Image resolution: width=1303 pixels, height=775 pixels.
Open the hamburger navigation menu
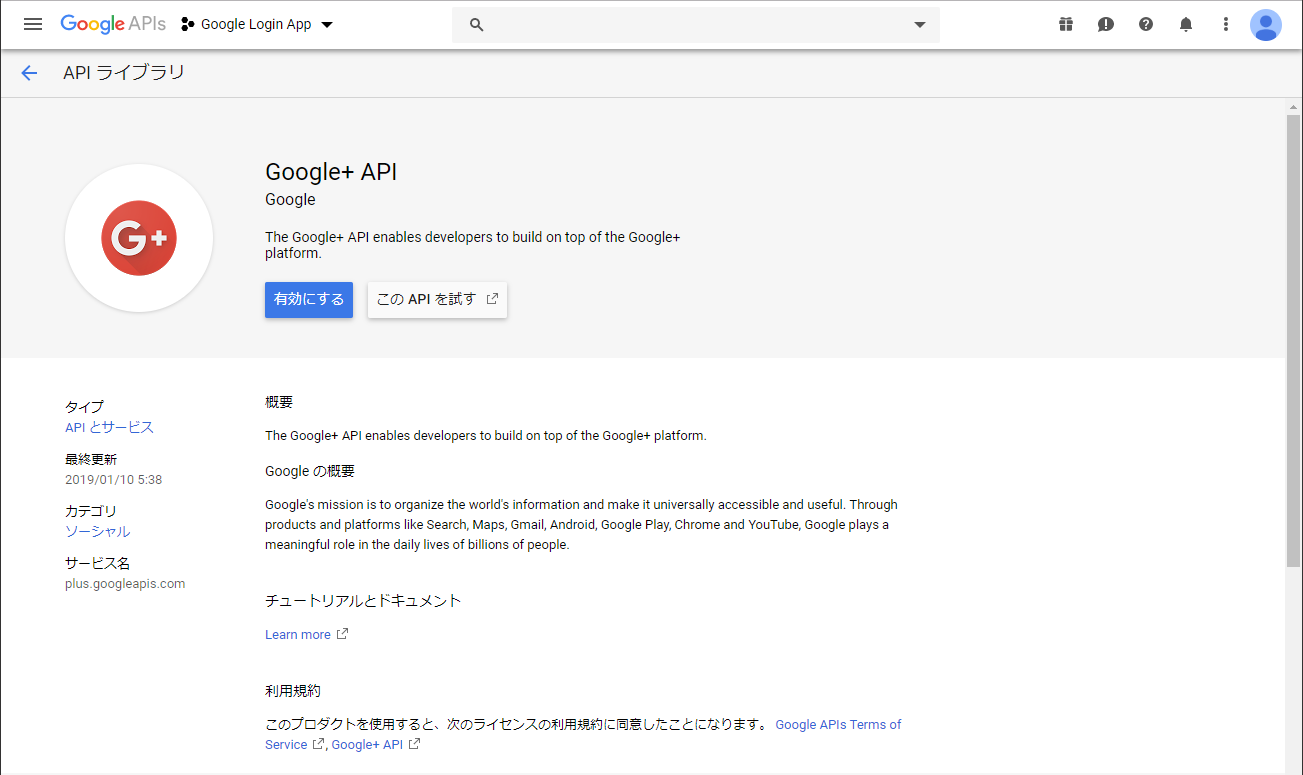point(33,24)
